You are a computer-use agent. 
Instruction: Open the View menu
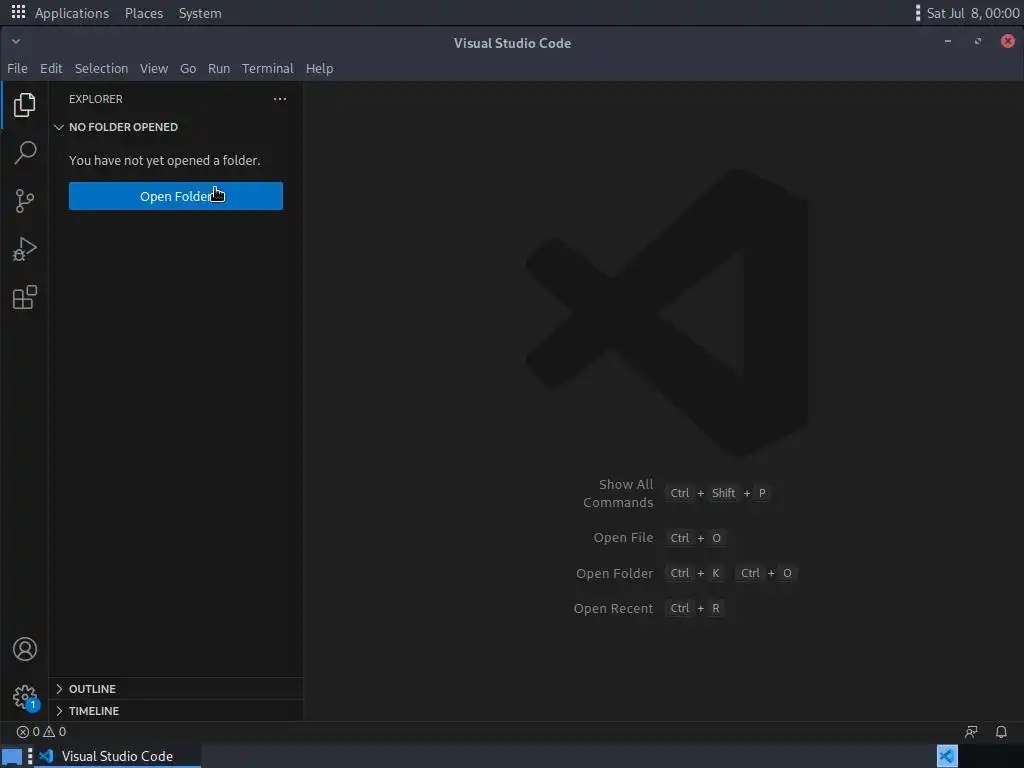click(x=154, y=69)
